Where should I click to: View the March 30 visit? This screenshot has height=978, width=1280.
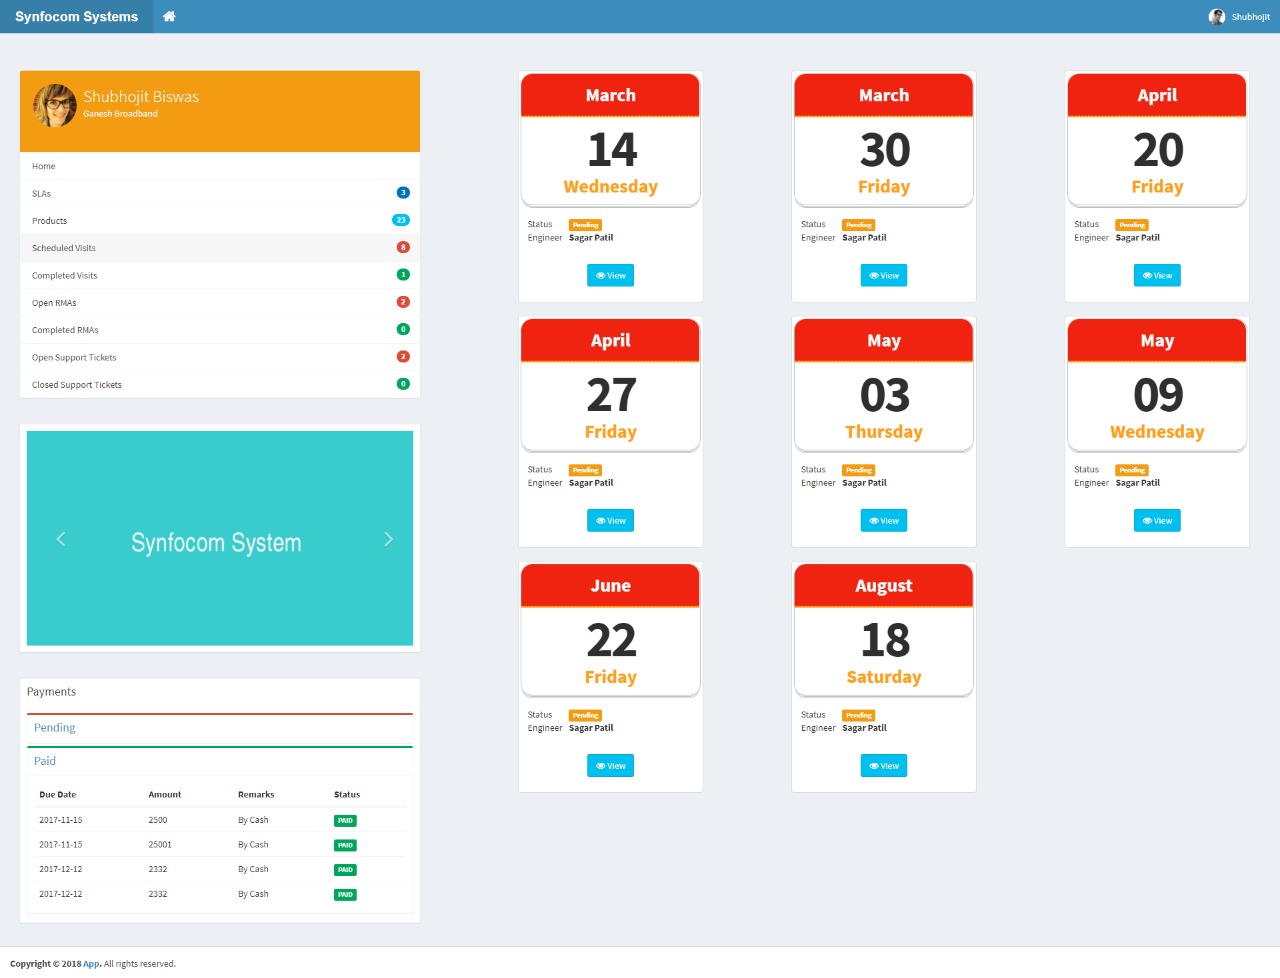click(x=884, y=275)
